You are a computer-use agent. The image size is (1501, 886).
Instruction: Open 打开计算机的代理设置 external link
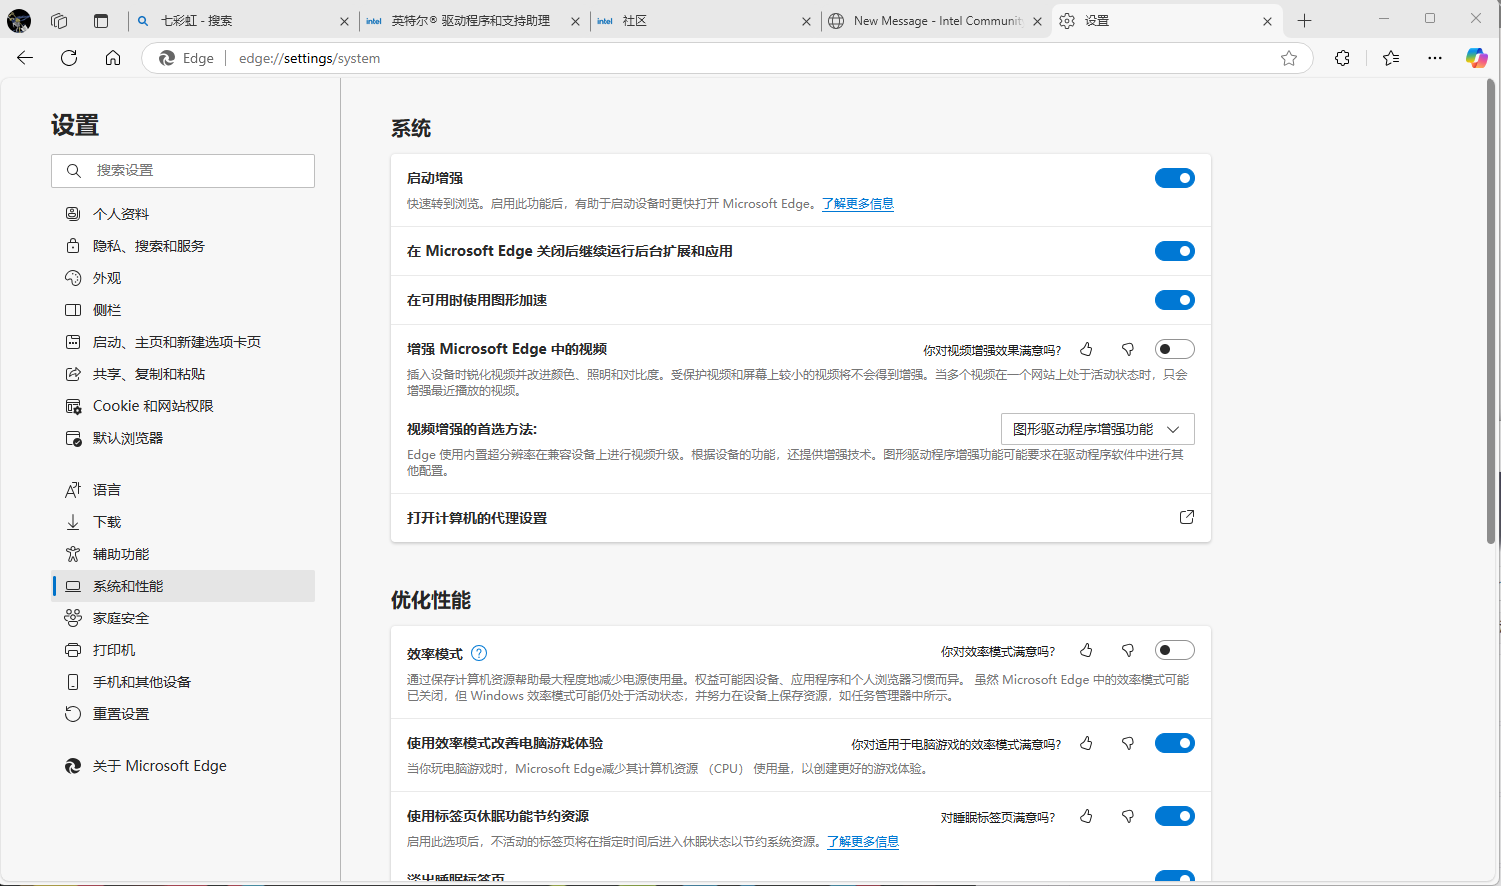pyautogui.click(x=1186, y=517)
